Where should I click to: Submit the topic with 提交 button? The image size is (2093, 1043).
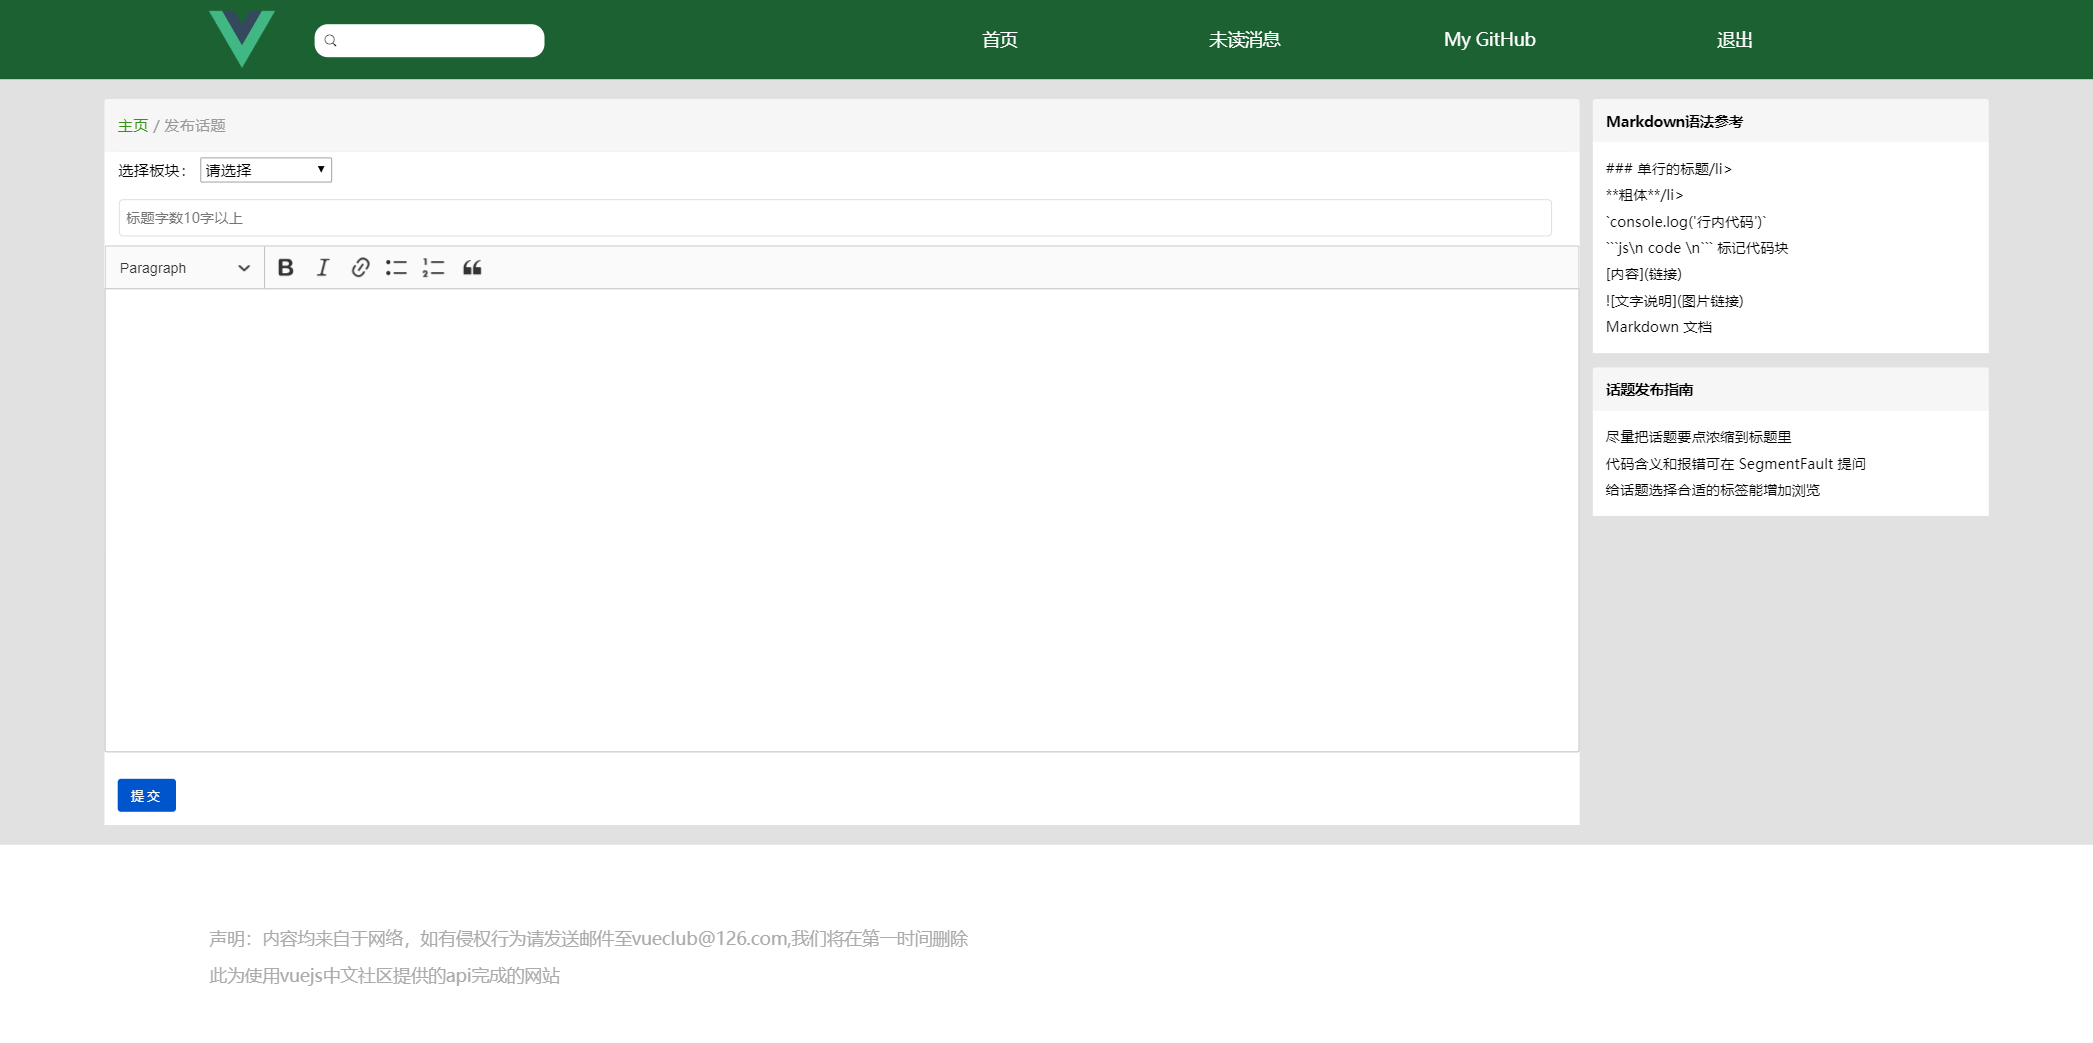point(147,795)
